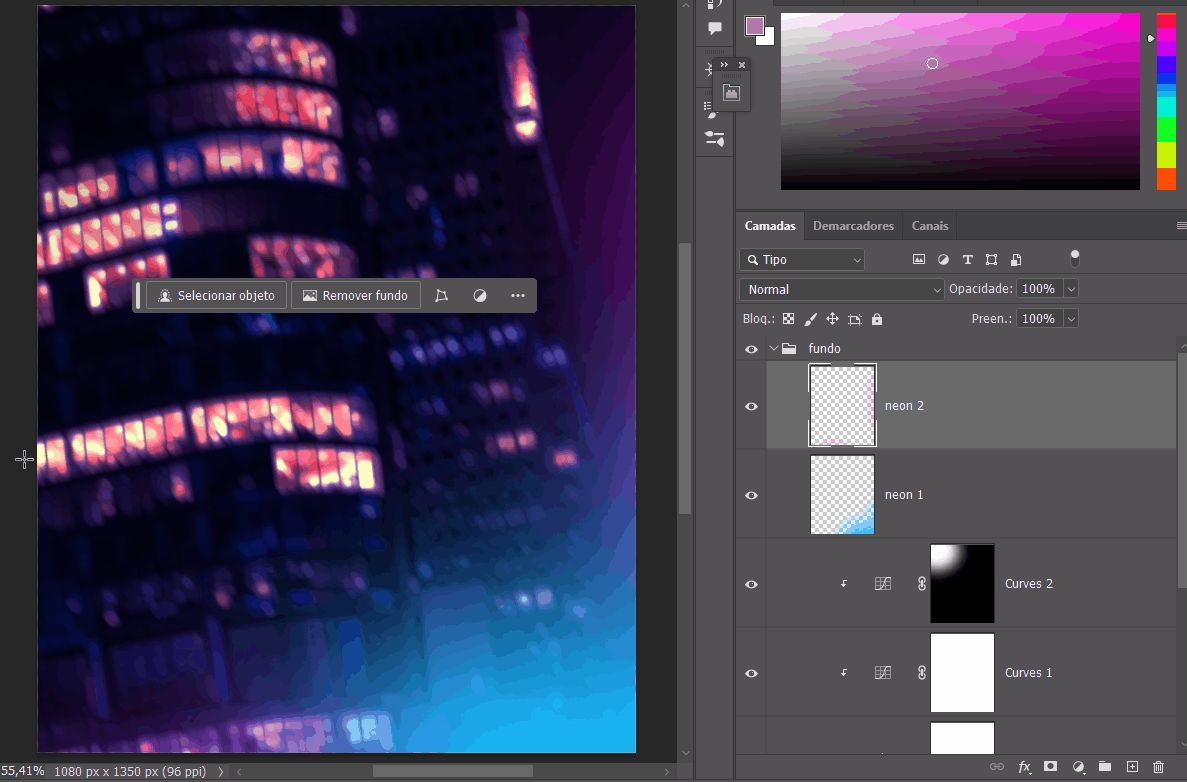The image size is (1187, 782).
Task: Click the Selecionar objeto button
Action: coord(217,295)
